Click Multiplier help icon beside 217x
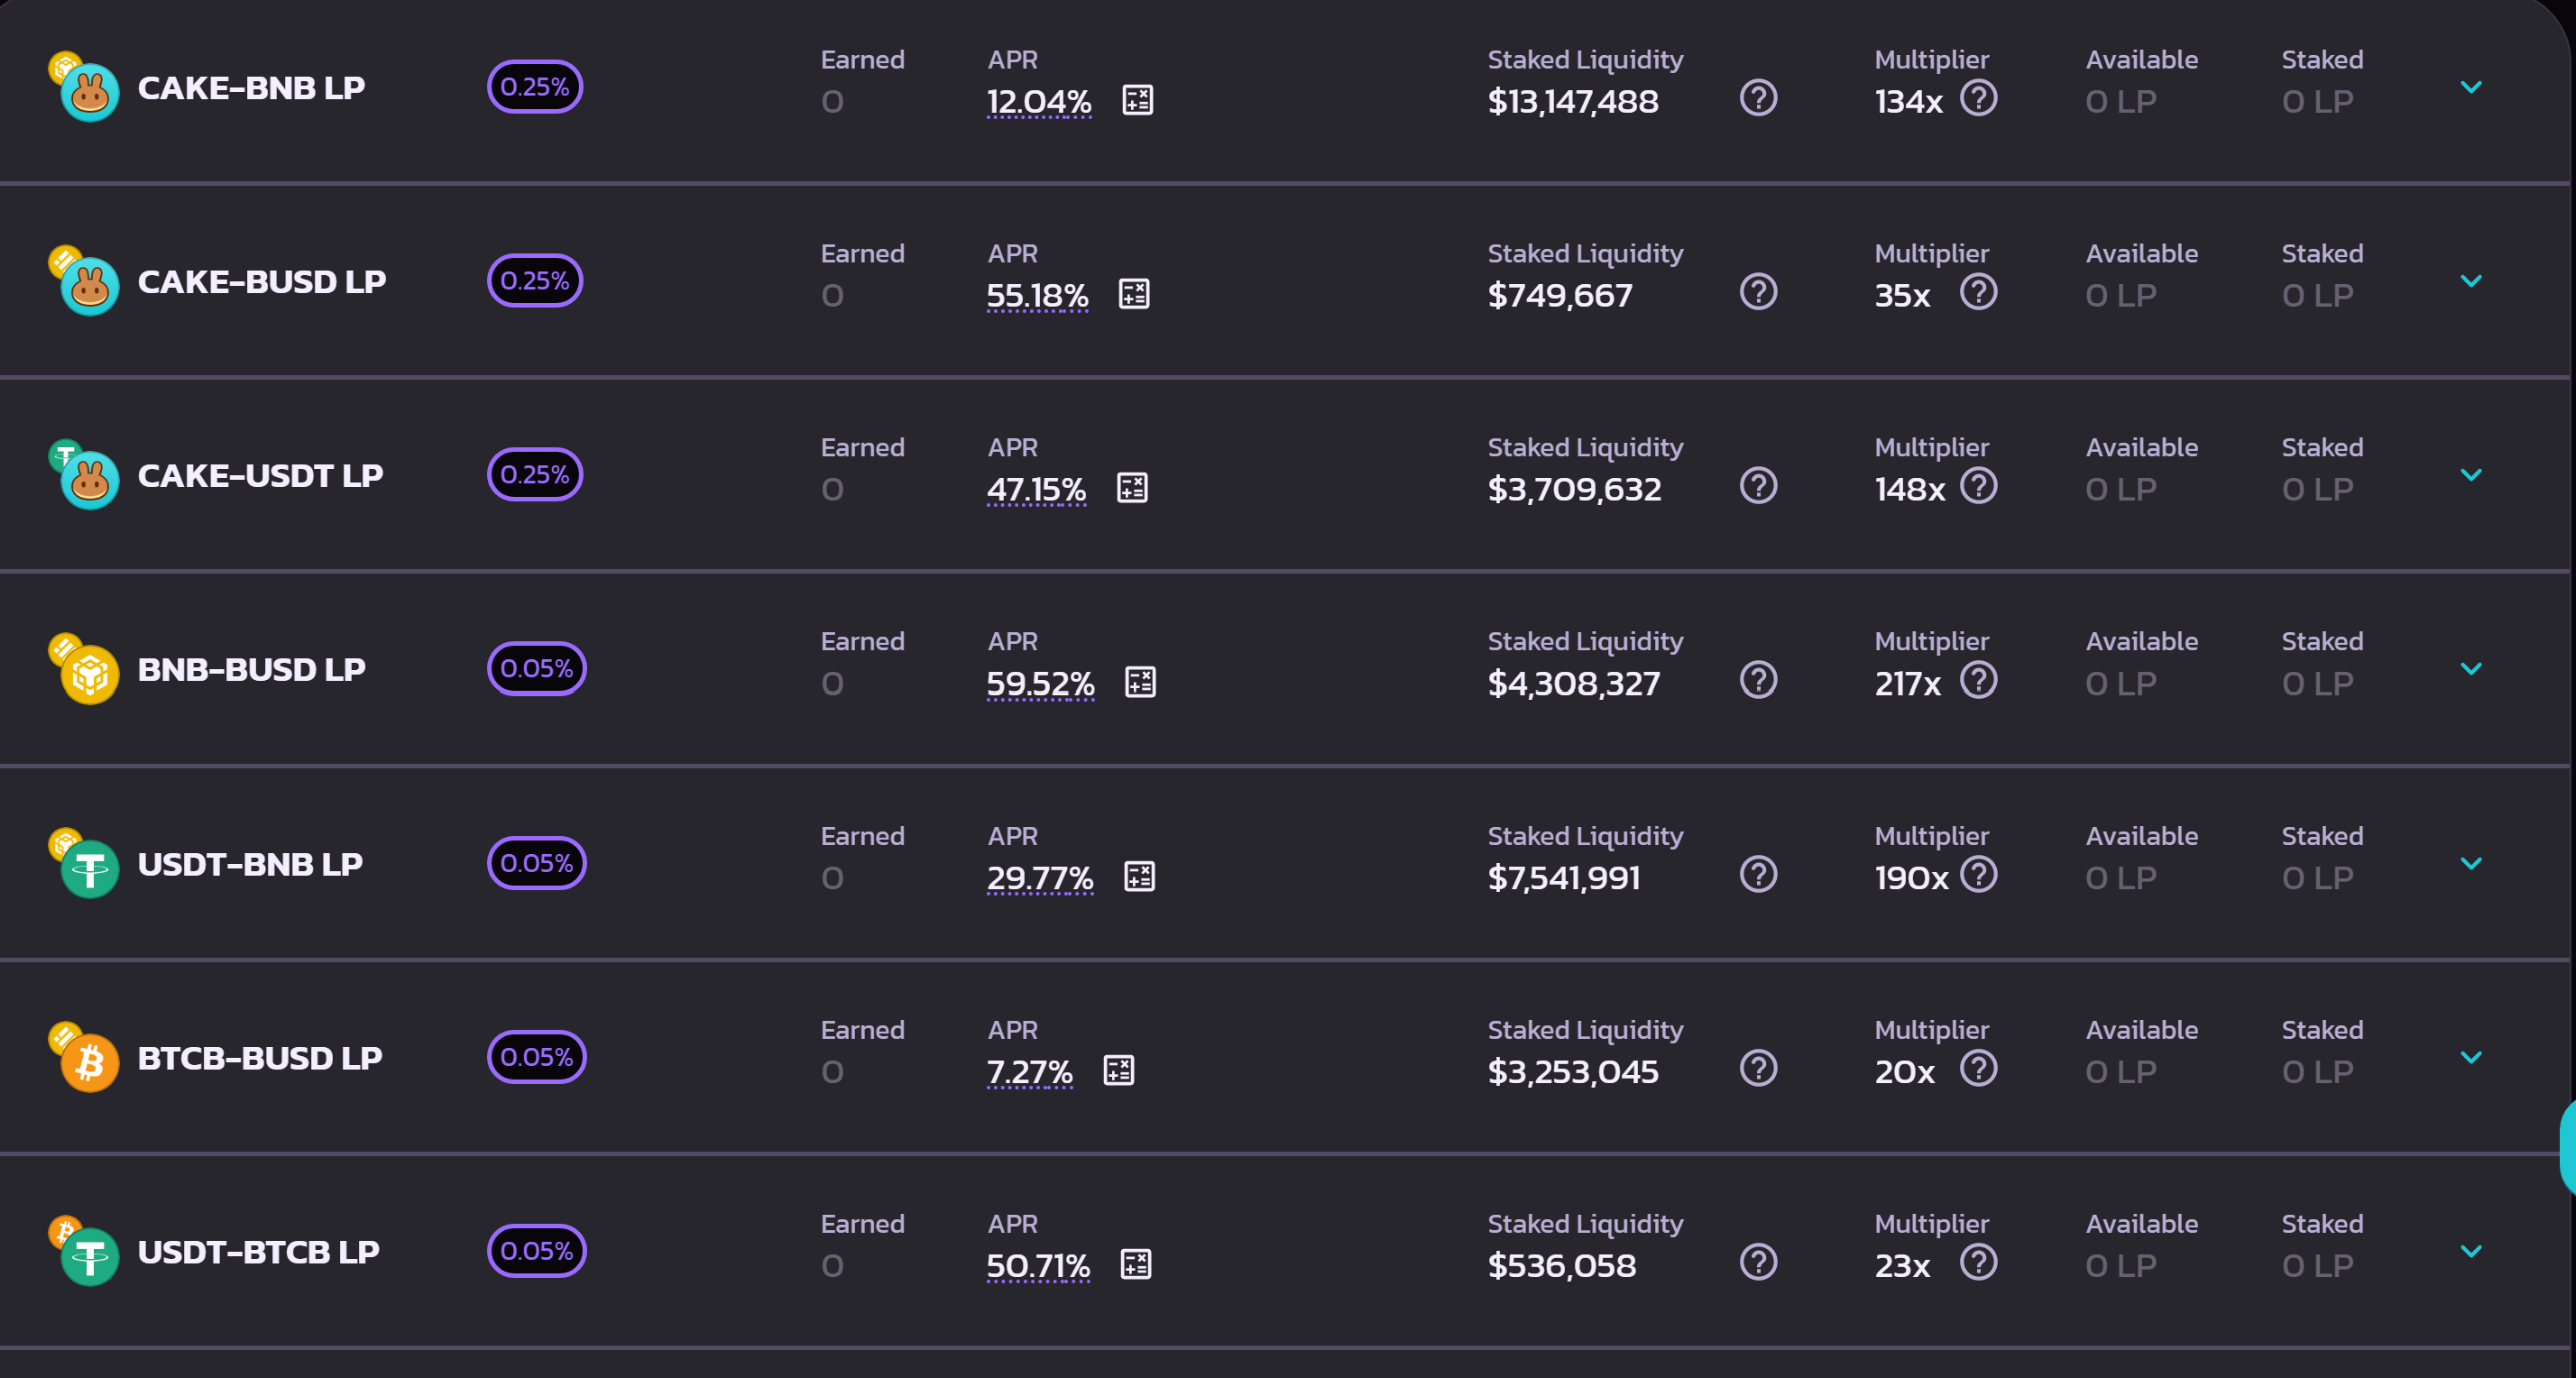Viewport: 2576px width, 1378px height. 1978,680
